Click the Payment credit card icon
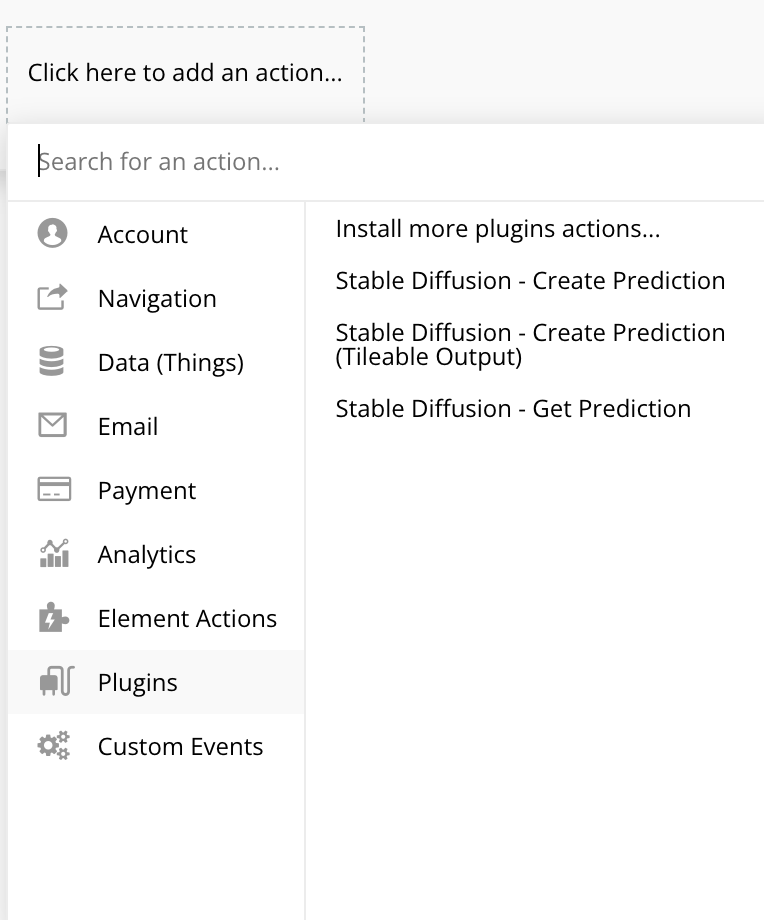 (53, 490)
